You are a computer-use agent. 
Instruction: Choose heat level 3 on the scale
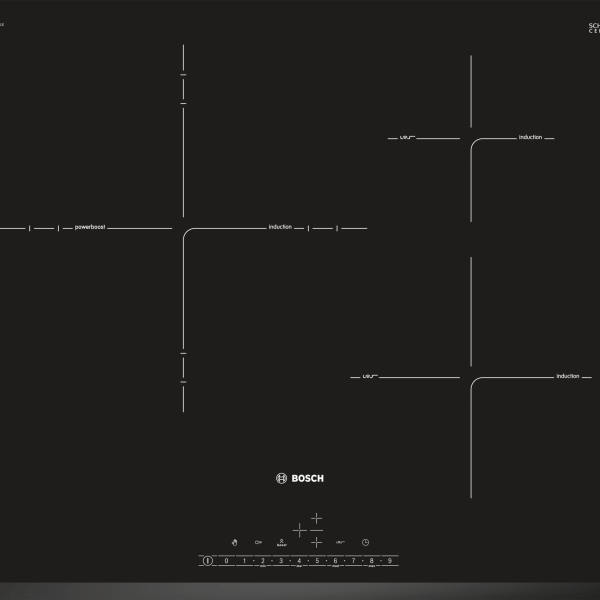tap(281, 561)
